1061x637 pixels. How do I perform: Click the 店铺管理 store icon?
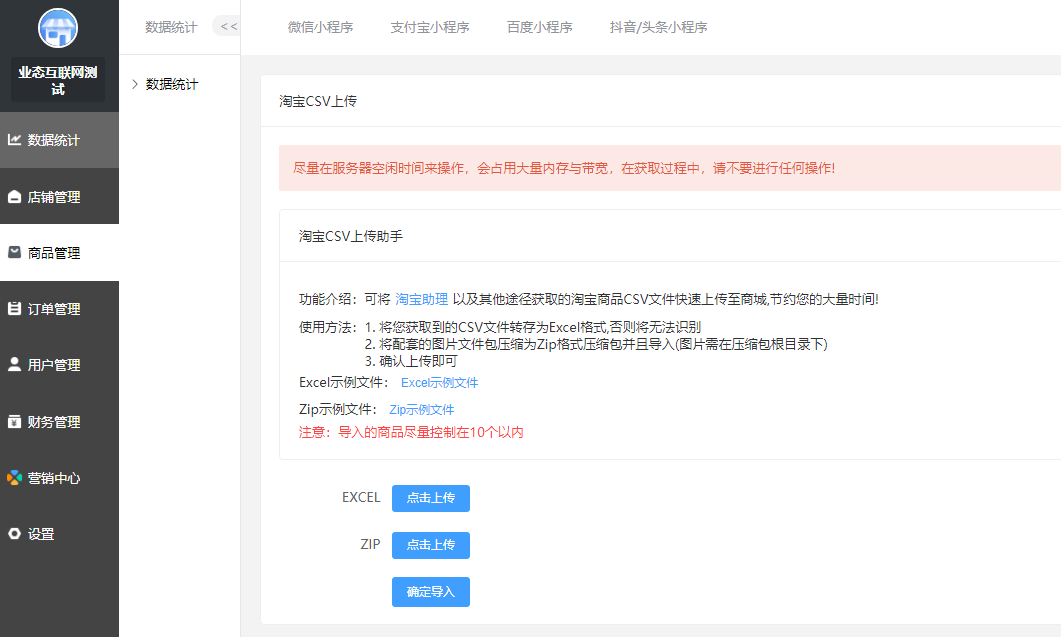14,196
